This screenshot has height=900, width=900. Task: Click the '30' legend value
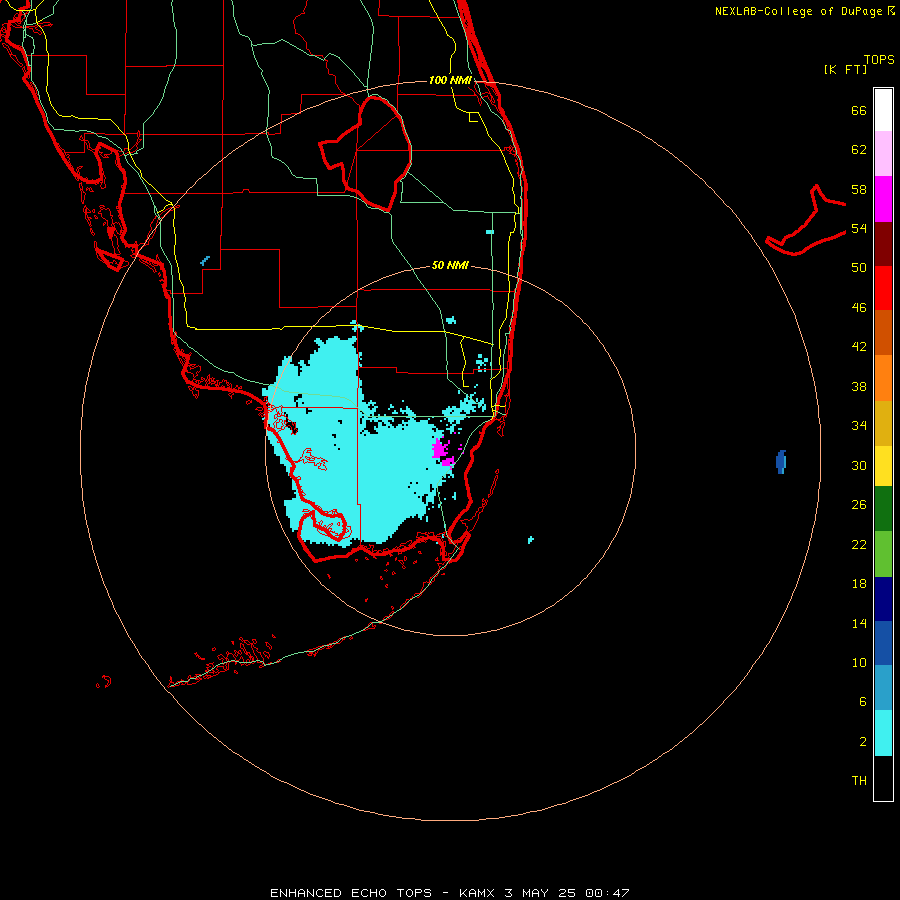coord(859,465)
